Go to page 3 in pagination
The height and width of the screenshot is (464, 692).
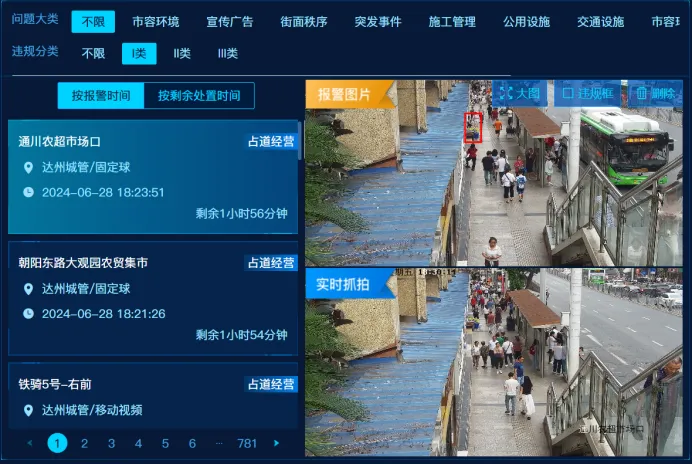pos(111,443)
